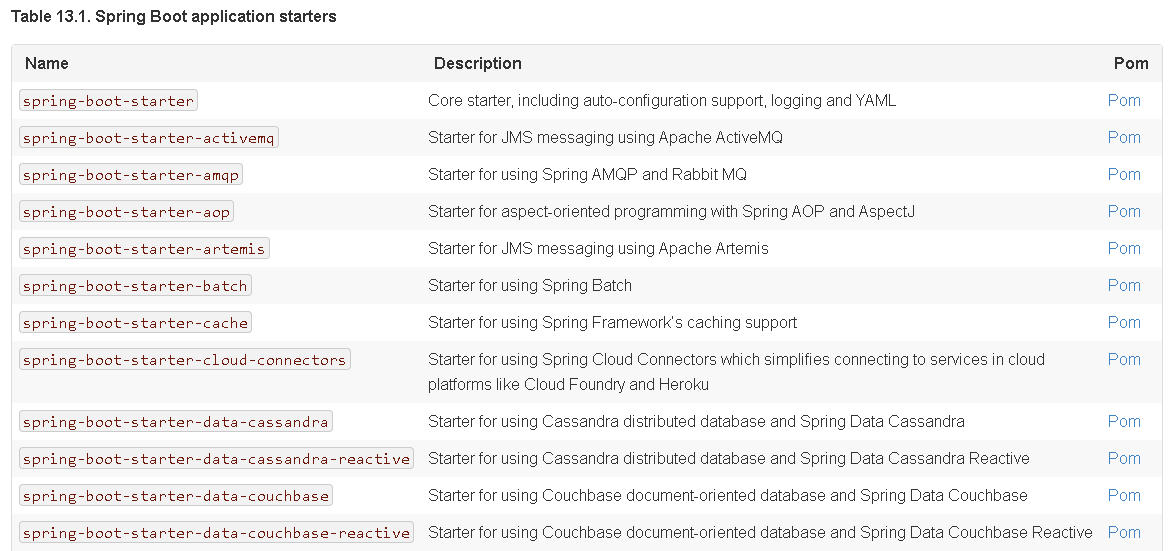Open the spring-boot-starter-data-couchbase Pom link
The height and width of the screenshot is (551, 1174).
point(1124,495)
